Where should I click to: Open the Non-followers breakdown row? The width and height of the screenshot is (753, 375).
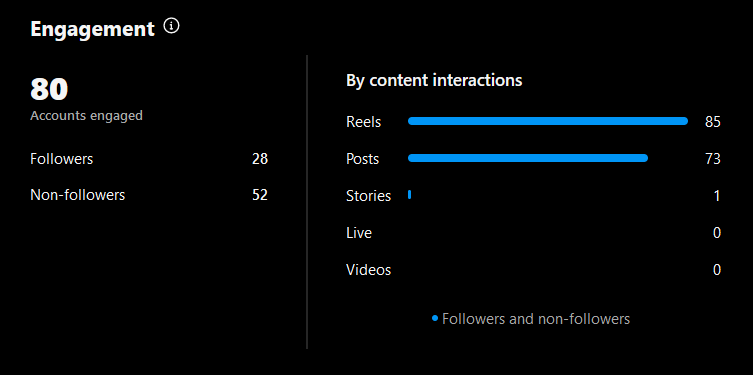(x=149, y=195)
